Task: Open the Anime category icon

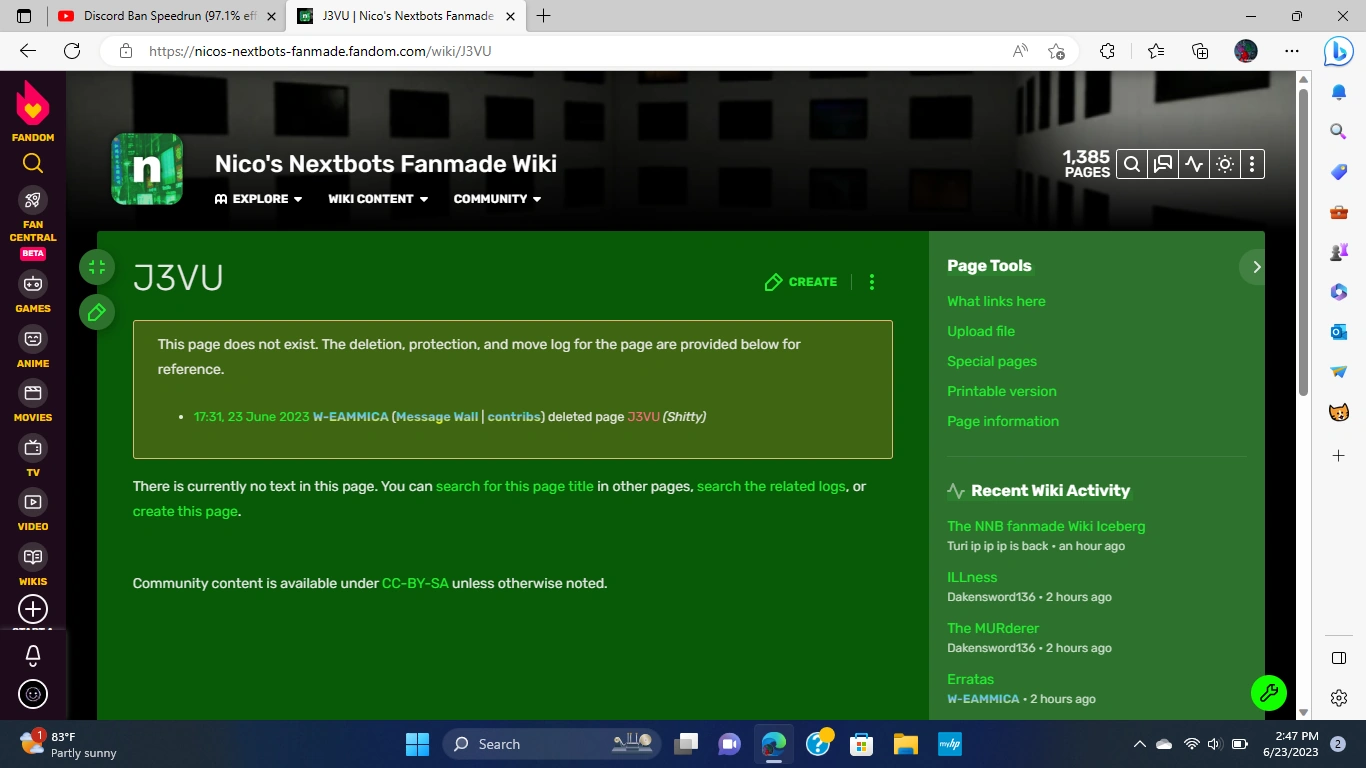Action: point(33,339)
